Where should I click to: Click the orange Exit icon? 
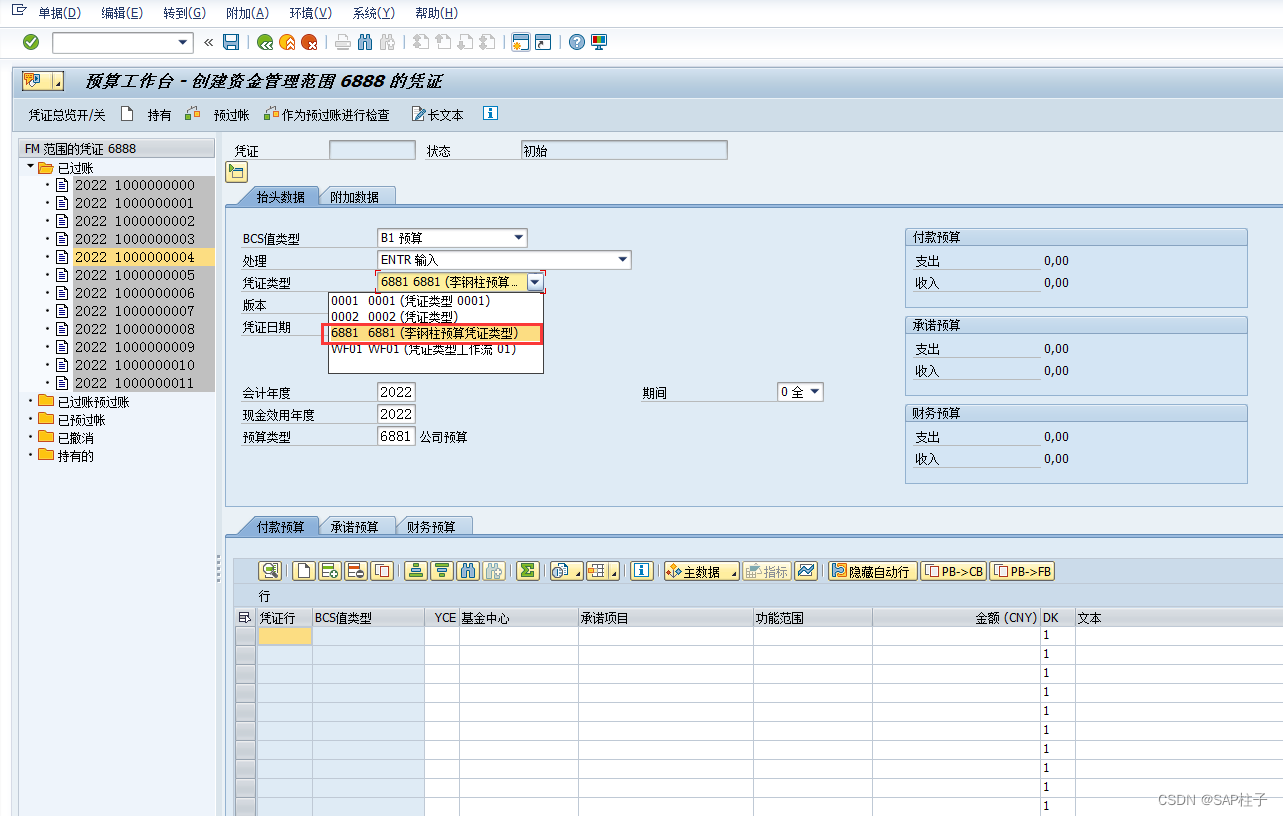point(288,42)
